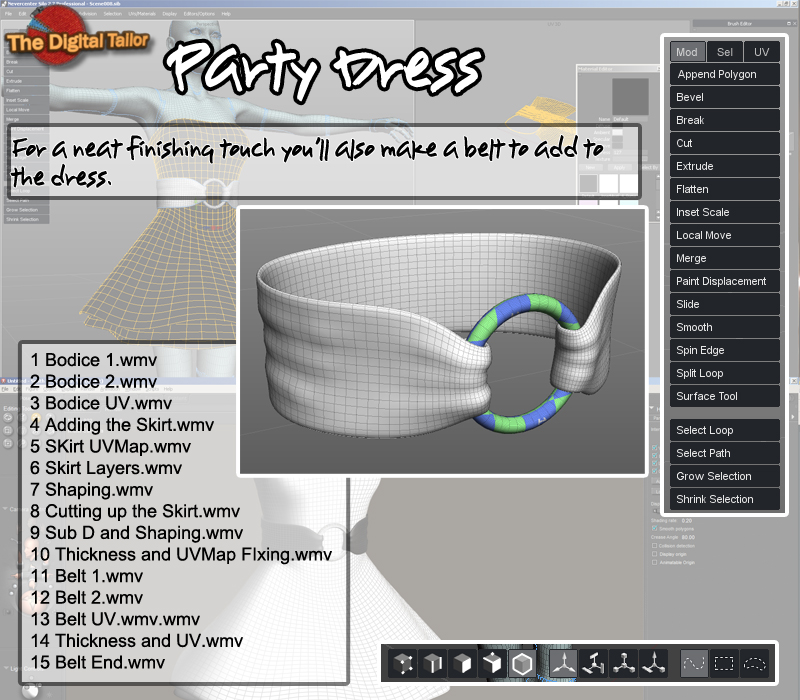Switch to the UV tab

(761, 52)
